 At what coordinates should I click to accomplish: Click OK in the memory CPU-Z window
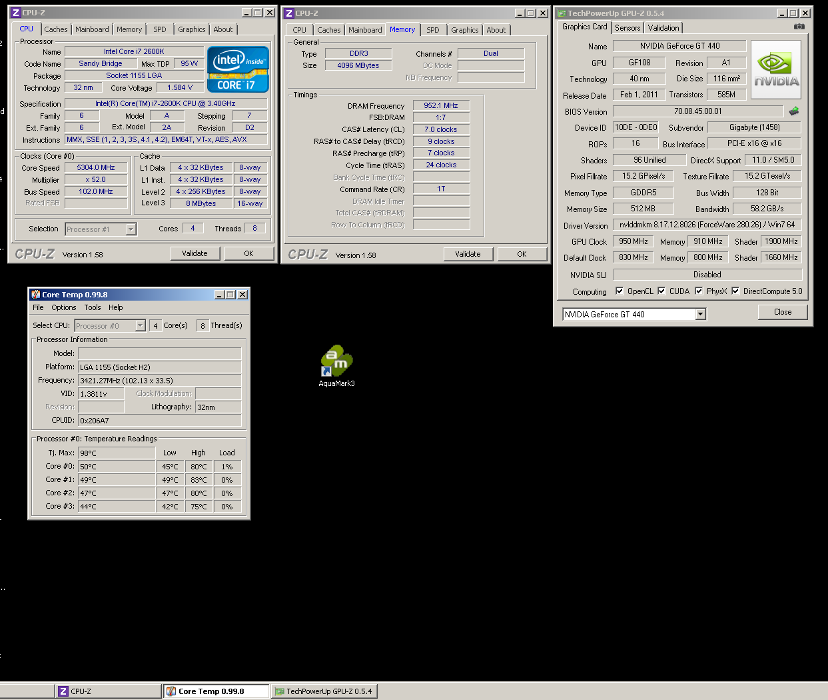coord(522,254)
